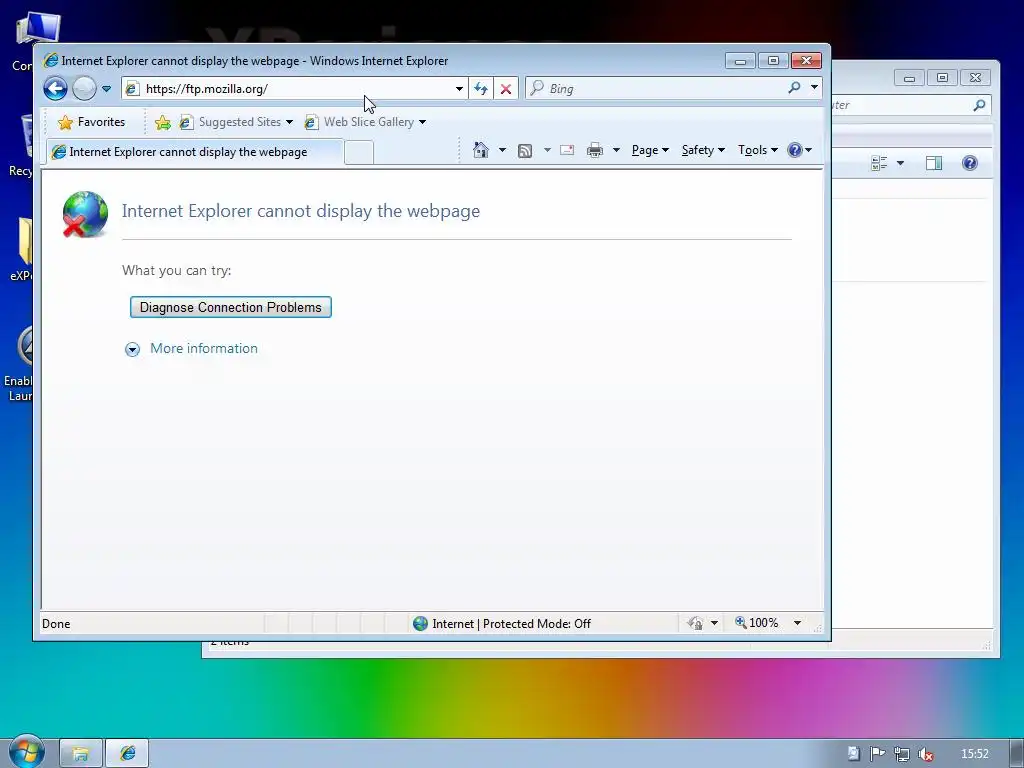Open the Tools menu

coord(758,150)
